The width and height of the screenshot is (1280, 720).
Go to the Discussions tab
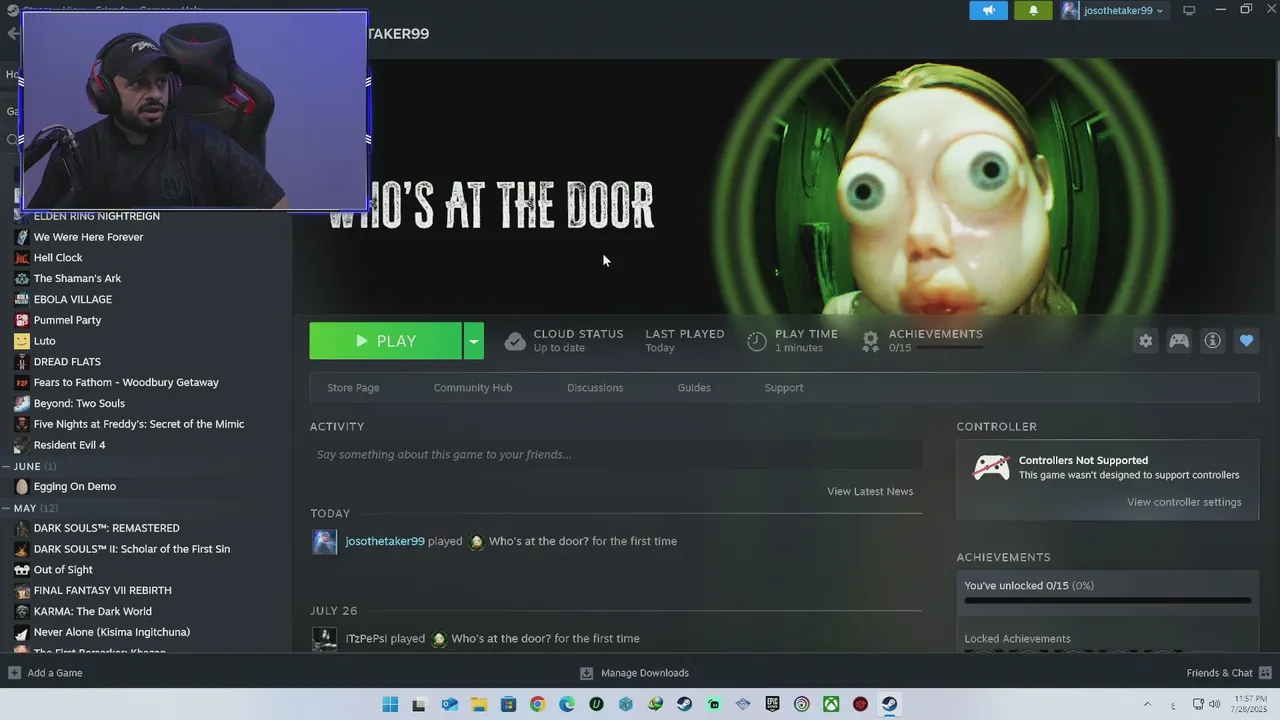pyautogui.click(x=595, y=388)
